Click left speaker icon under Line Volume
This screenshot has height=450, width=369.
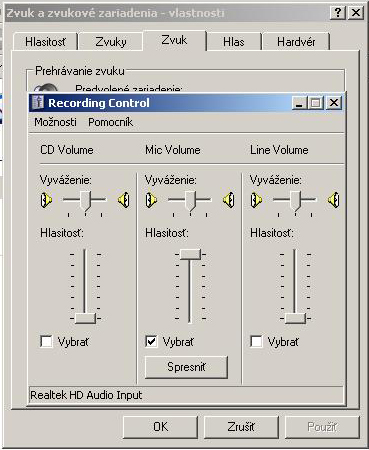pyautogui.click(x=256, y=200)
